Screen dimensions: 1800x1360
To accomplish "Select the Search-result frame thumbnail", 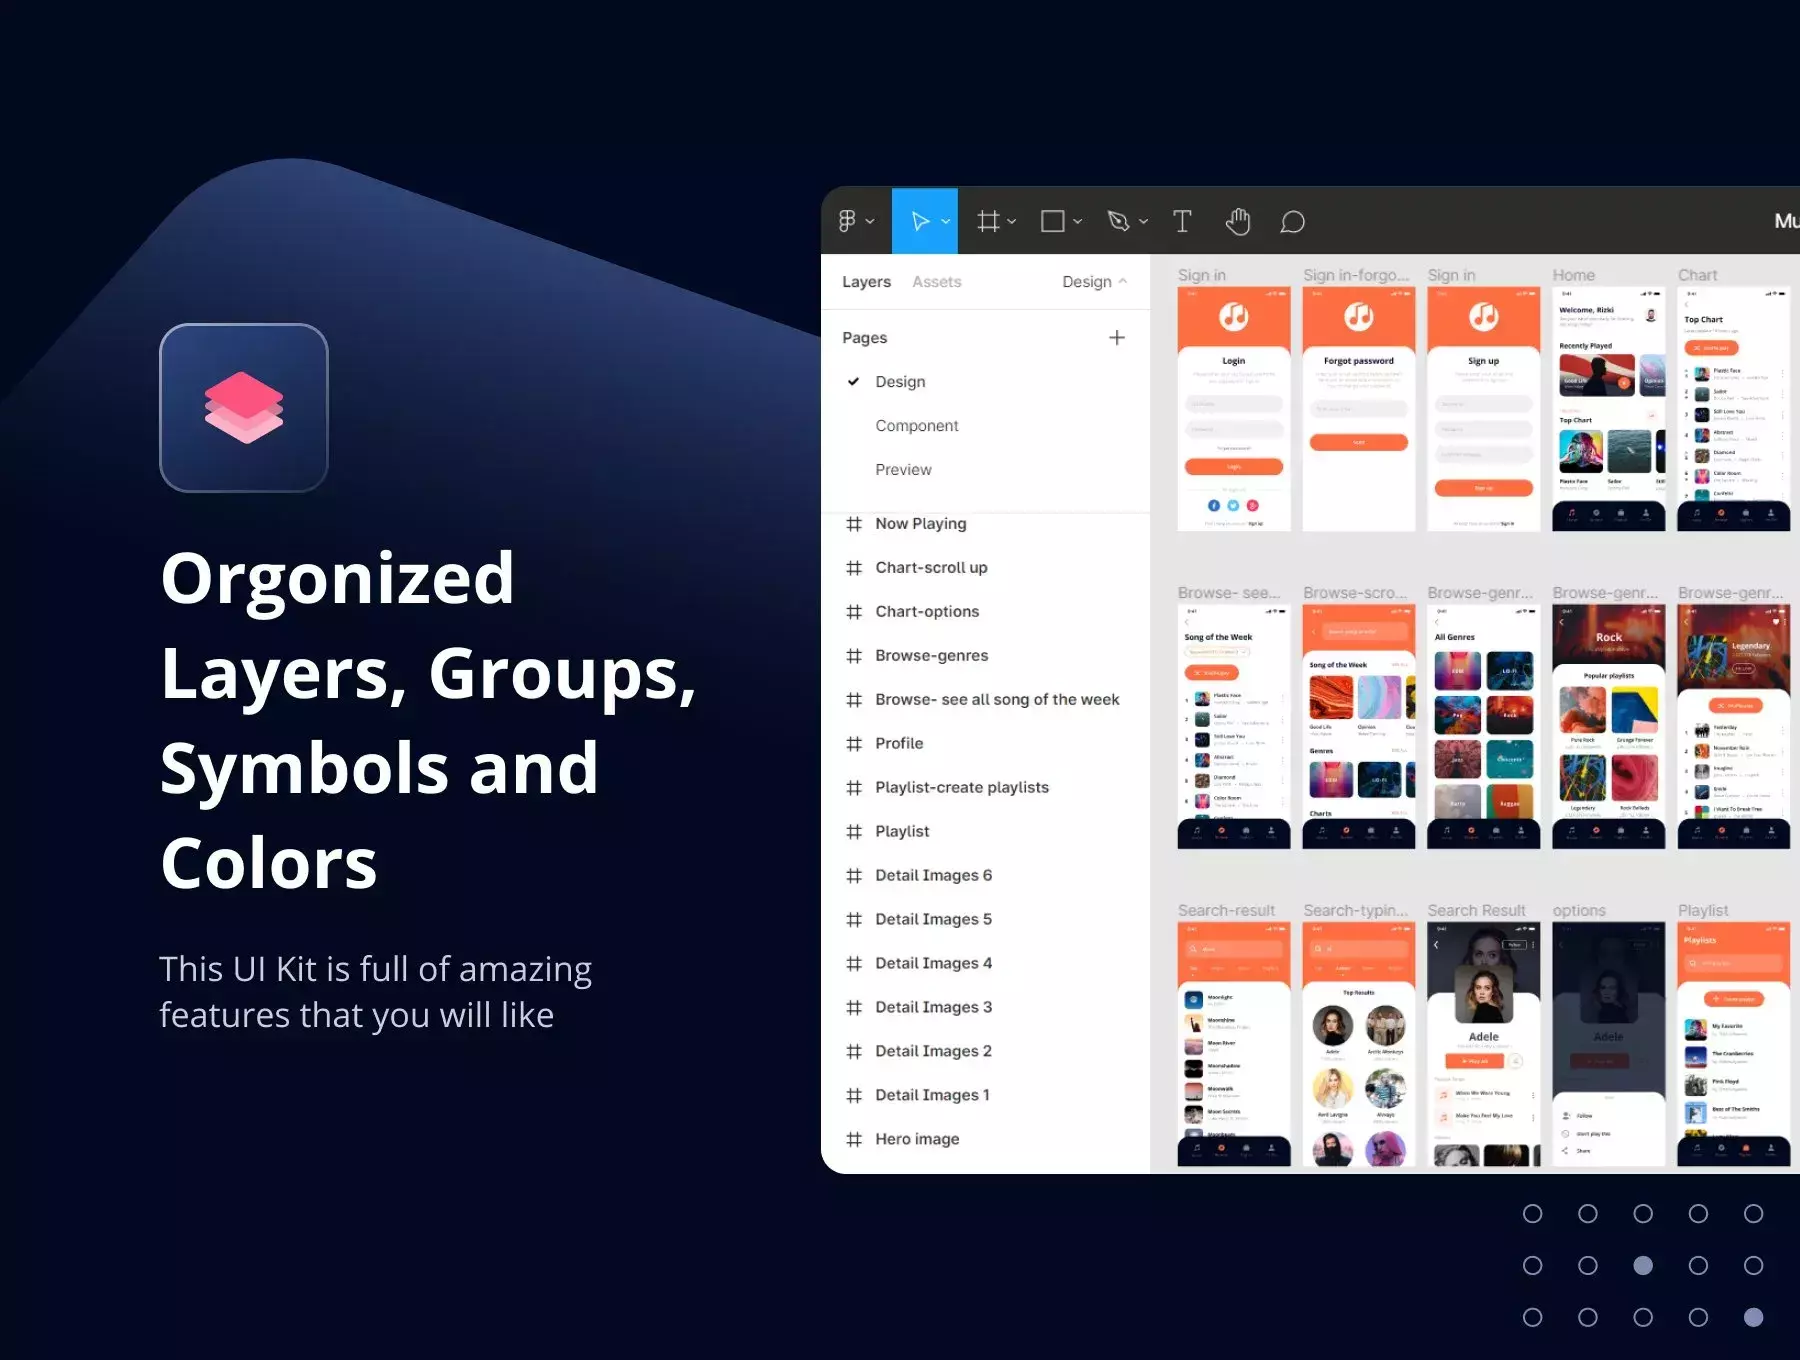I will 1234,1045.
